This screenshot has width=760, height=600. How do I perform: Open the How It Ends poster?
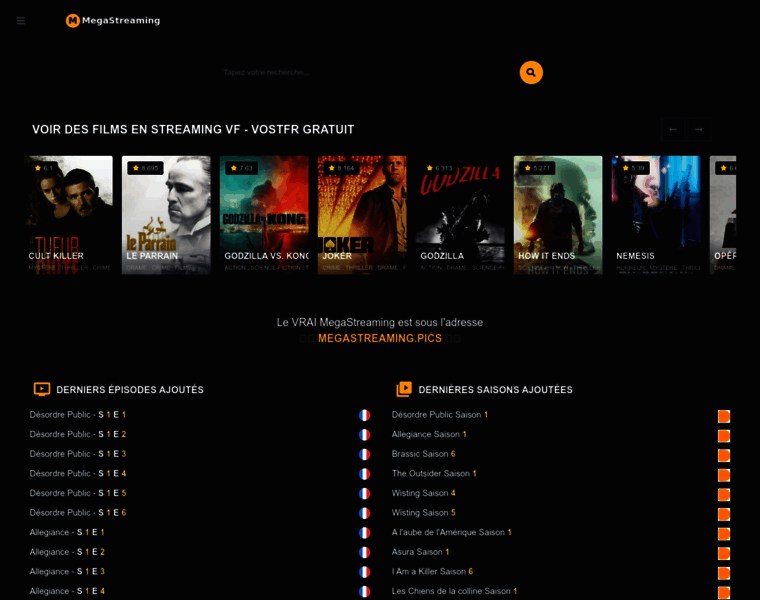point(558,215)
